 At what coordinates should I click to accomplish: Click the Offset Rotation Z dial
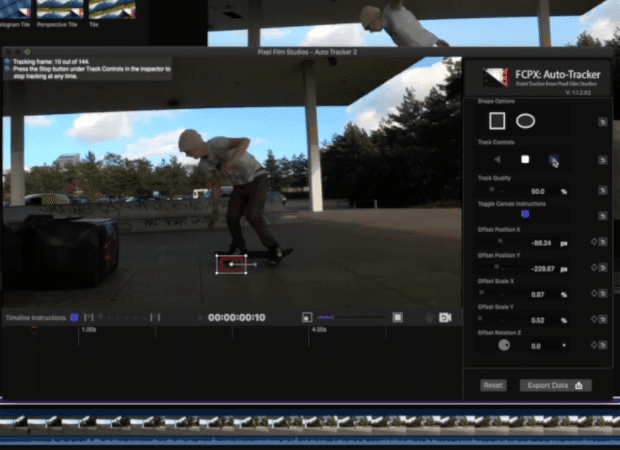click(504, 345)
